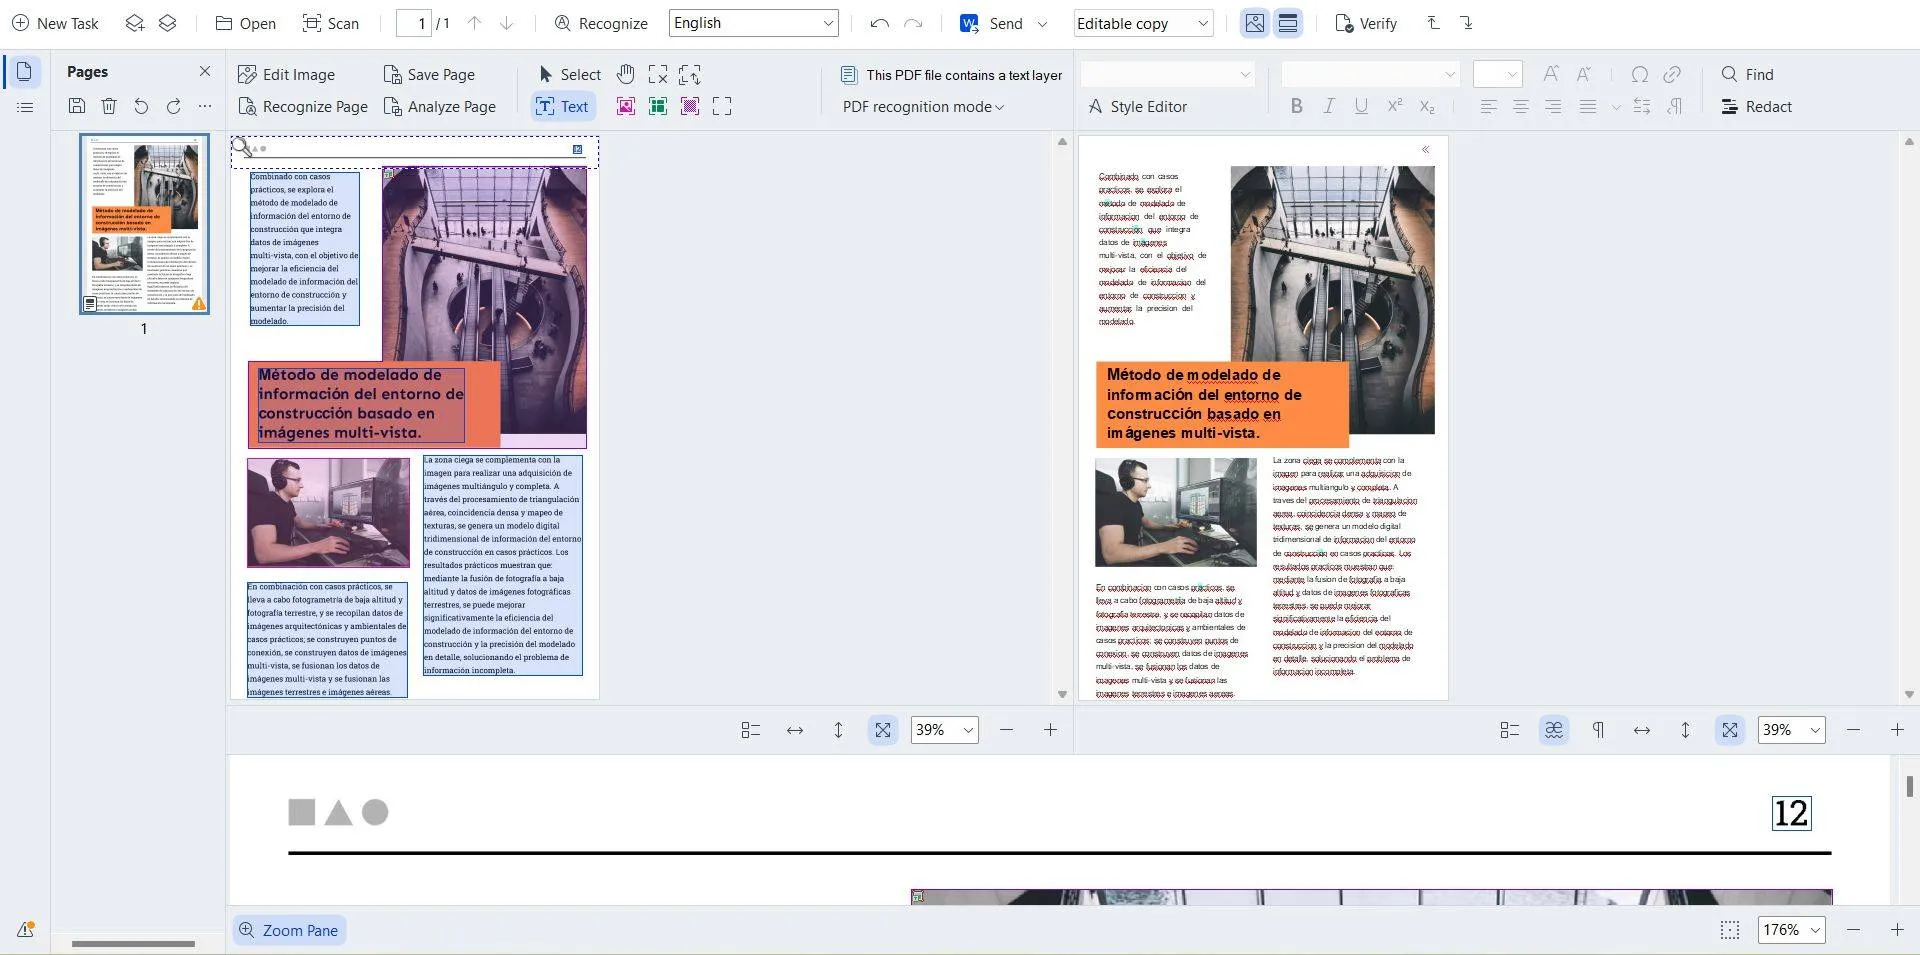Image resolution: width=1920 pixels, height=955 pixels.
Task: Zoom in Zoom Pane with plus
Action: pos(1897,930)
